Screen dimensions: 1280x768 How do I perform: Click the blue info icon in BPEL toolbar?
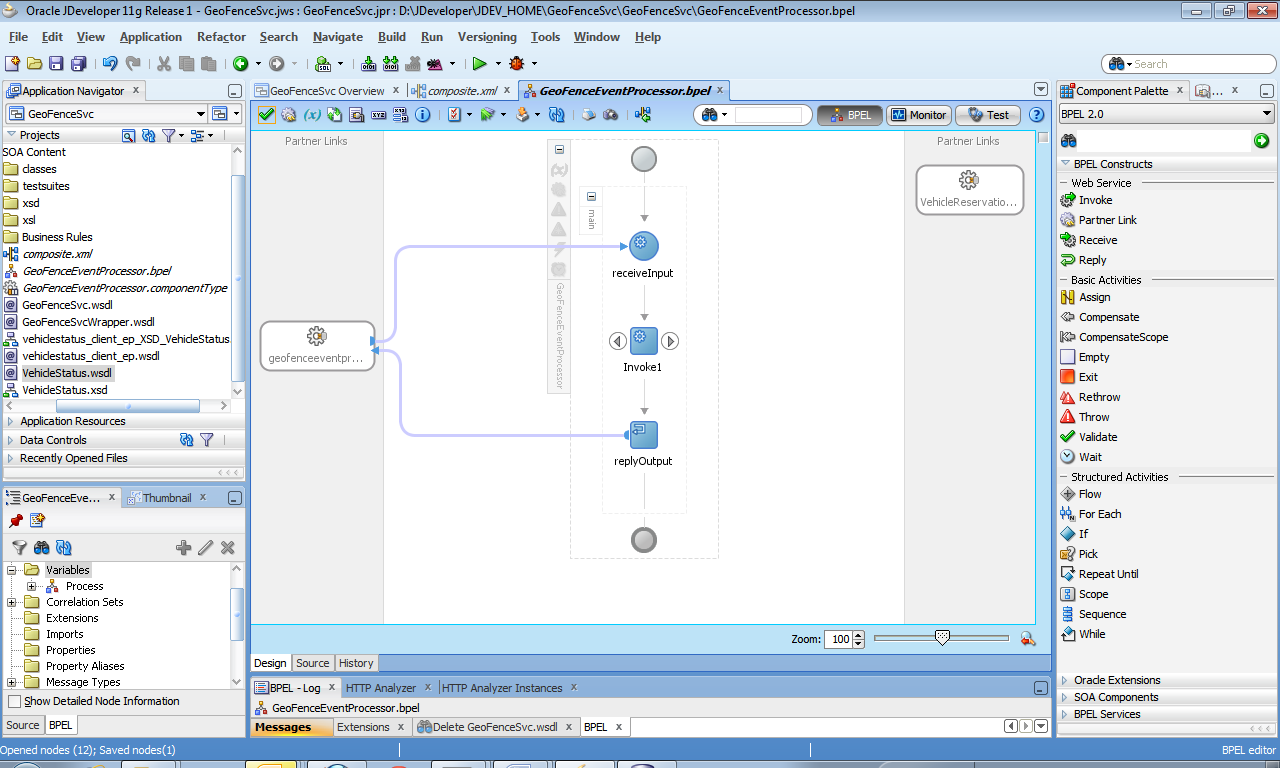(423, 114)
